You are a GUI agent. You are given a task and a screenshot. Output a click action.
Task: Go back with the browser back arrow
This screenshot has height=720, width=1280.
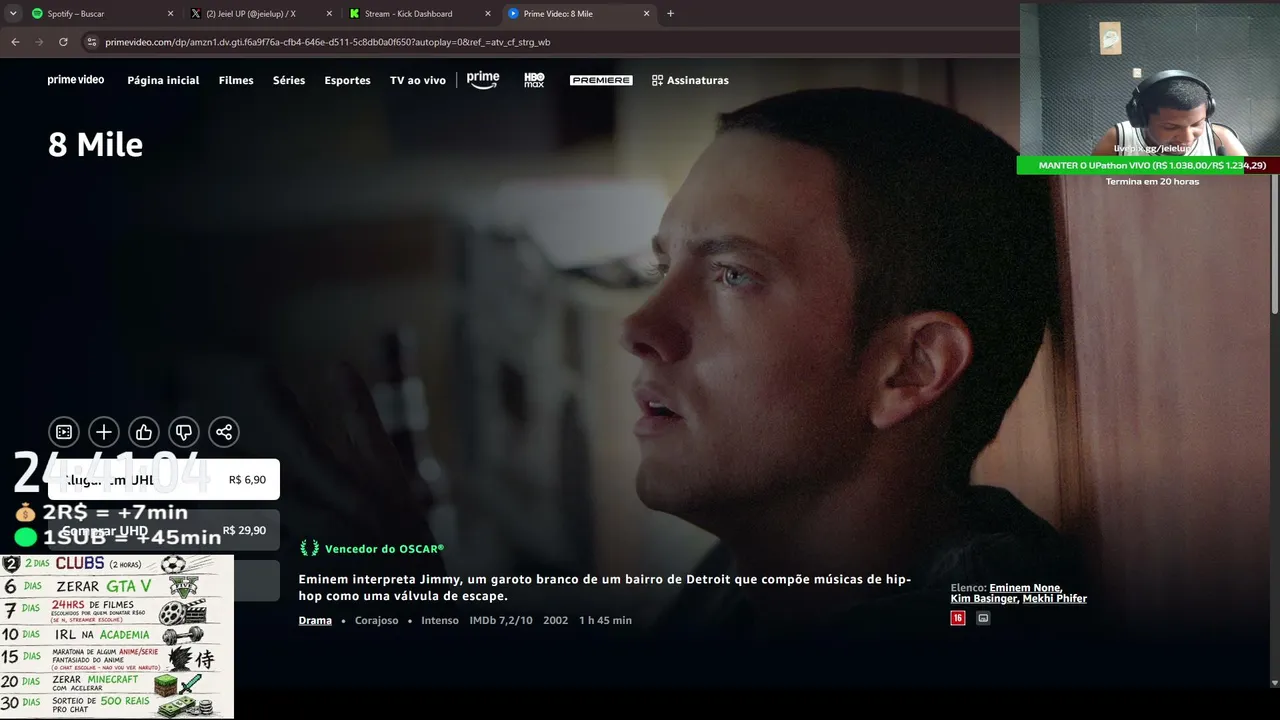15,42
